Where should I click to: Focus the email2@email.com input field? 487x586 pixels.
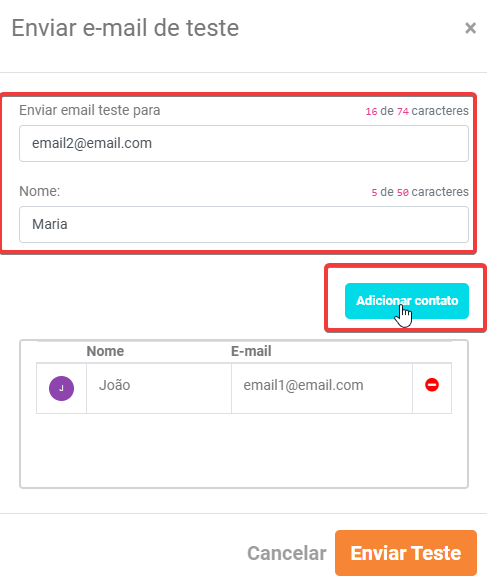click(x=244, y=144)
